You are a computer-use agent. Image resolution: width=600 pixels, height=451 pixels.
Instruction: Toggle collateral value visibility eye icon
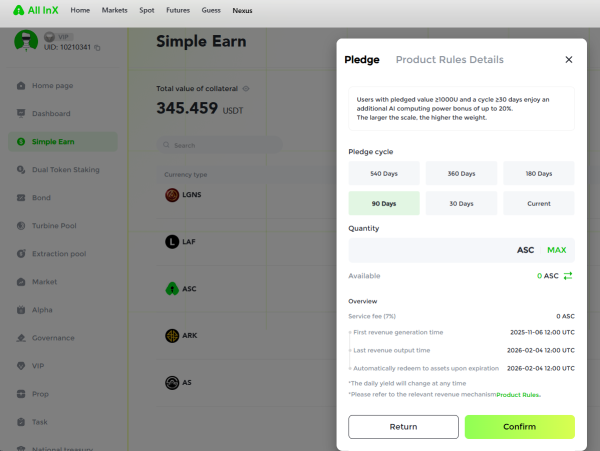tap(245, 88)
